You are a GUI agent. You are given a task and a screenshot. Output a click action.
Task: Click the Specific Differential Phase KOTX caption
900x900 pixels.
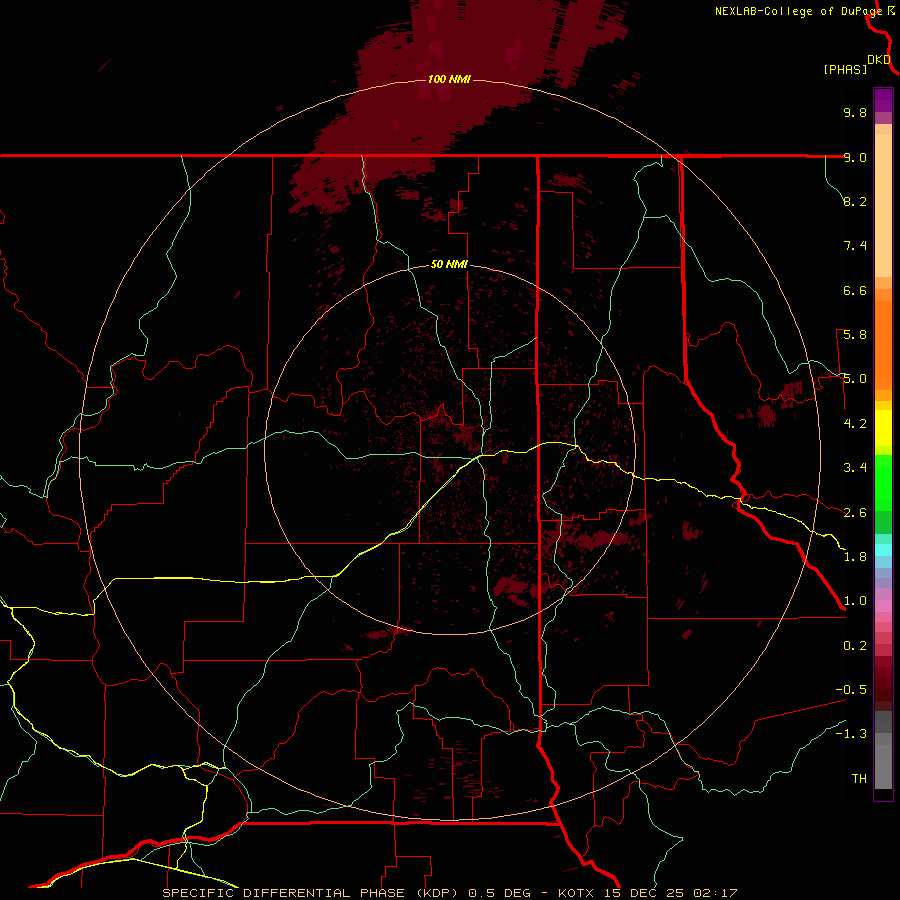point(449,893)
